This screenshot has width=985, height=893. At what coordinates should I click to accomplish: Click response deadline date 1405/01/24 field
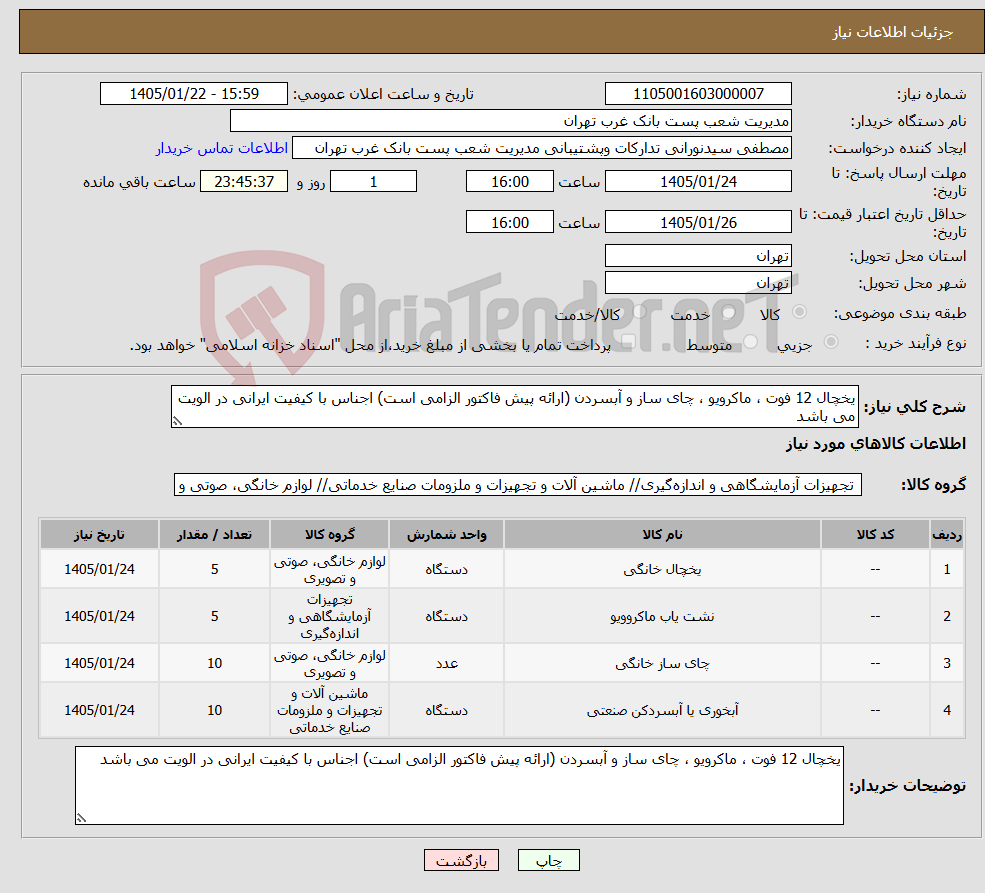point(698,181)
